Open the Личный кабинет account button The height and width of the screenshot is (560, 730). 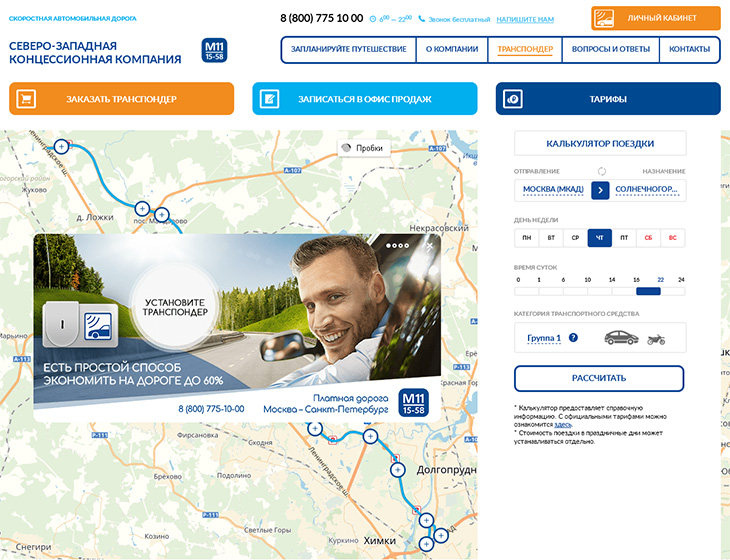coord(656,18)
